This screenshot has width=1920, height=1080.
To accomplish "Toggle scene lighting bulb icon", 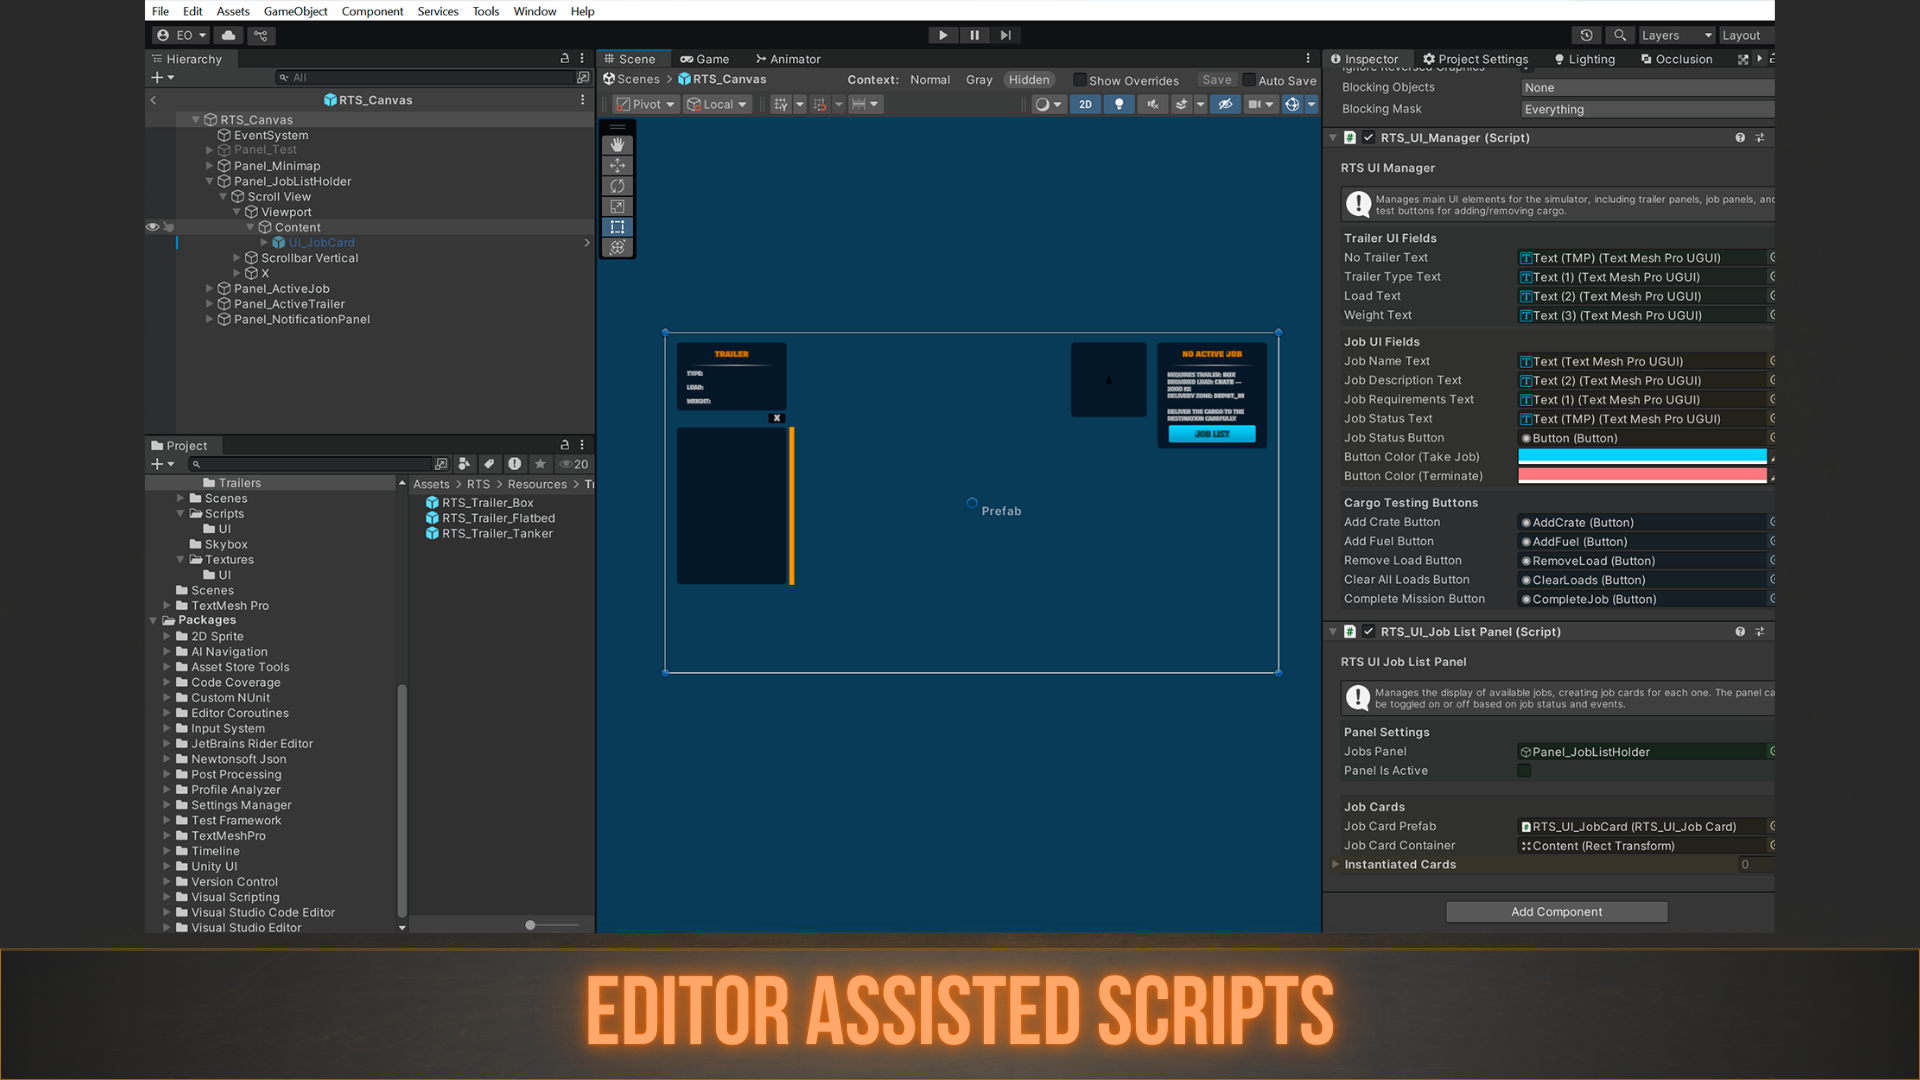I will tap(1119, 104).
